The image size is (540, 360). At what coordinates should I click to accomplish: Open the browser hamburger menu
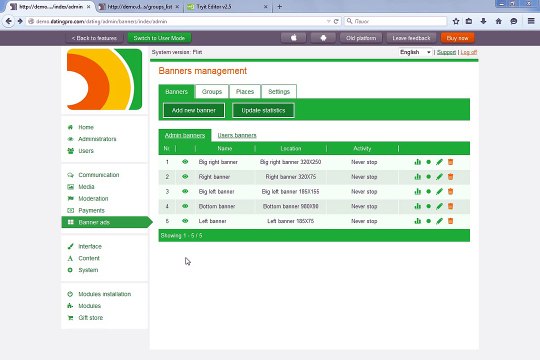click(x=531, y=21)
